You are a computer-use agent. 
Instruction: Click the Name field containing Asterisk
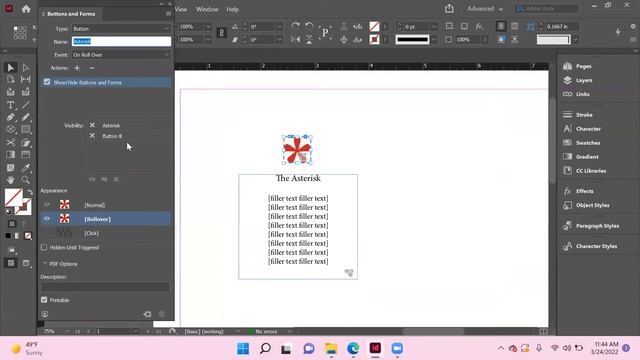[x=122, y=42]
